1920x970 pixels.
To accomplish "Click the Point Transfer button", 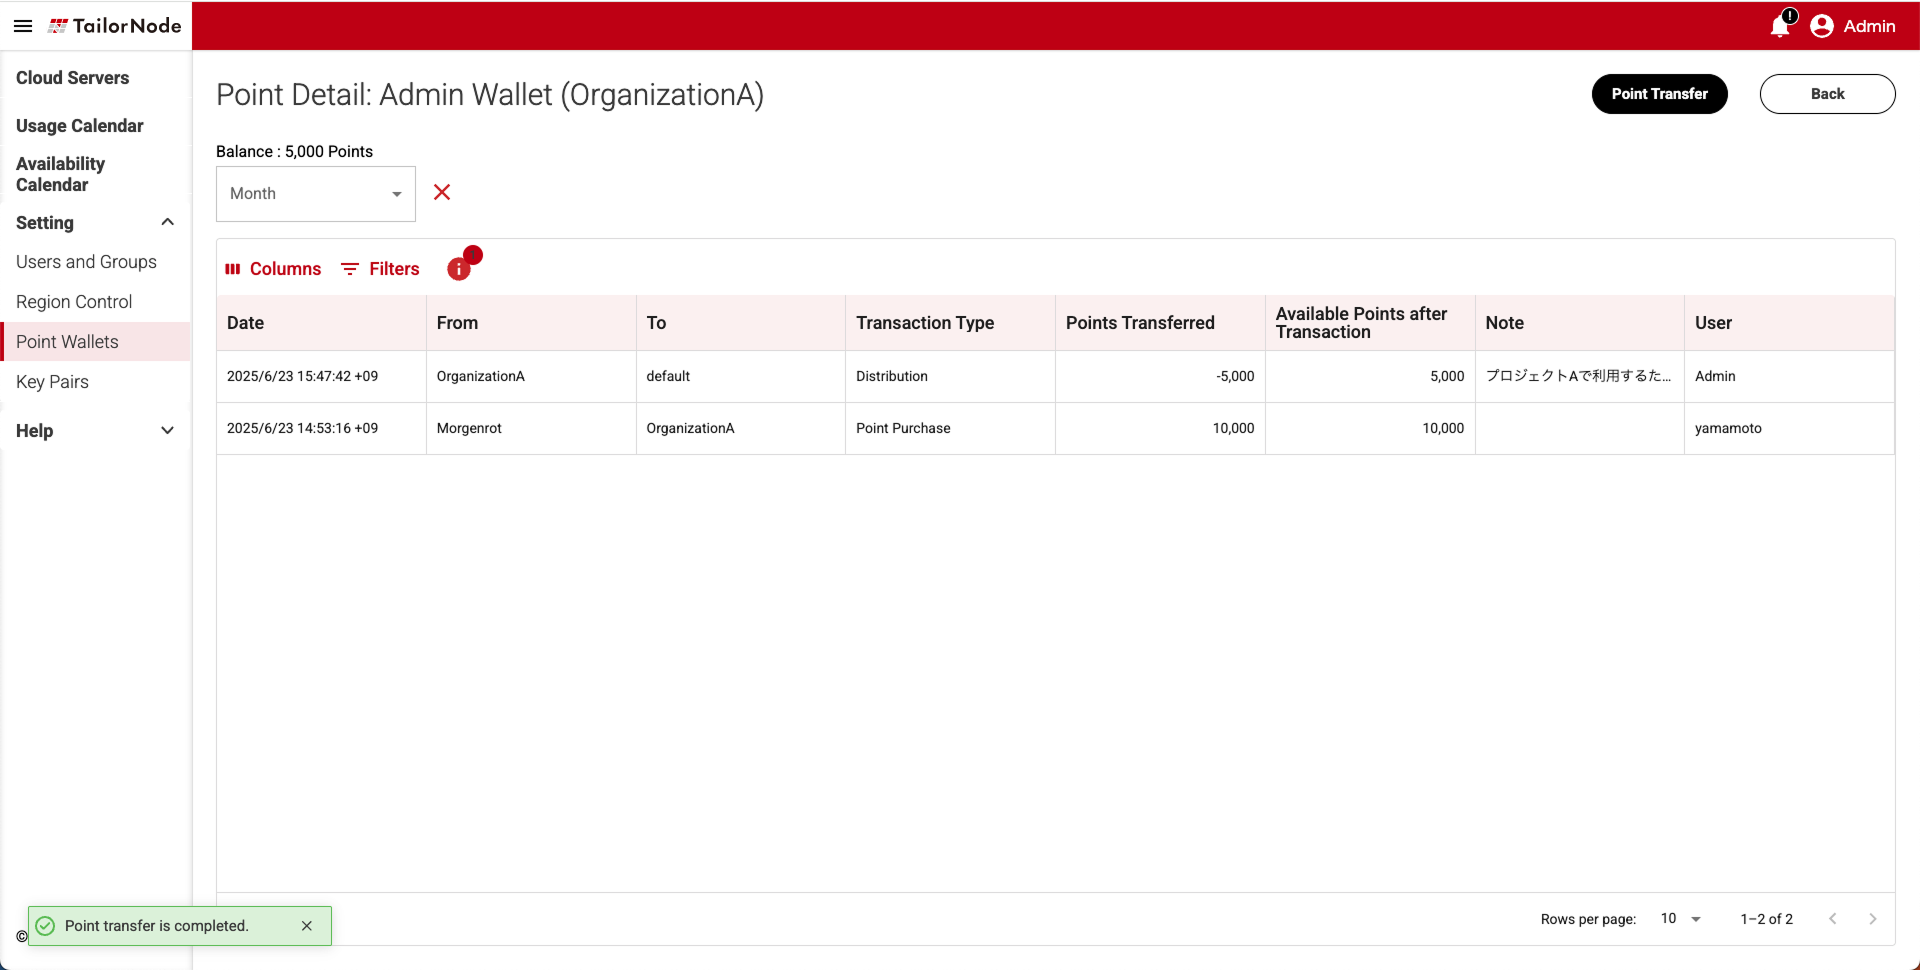I will click(x=1659, y=94).
